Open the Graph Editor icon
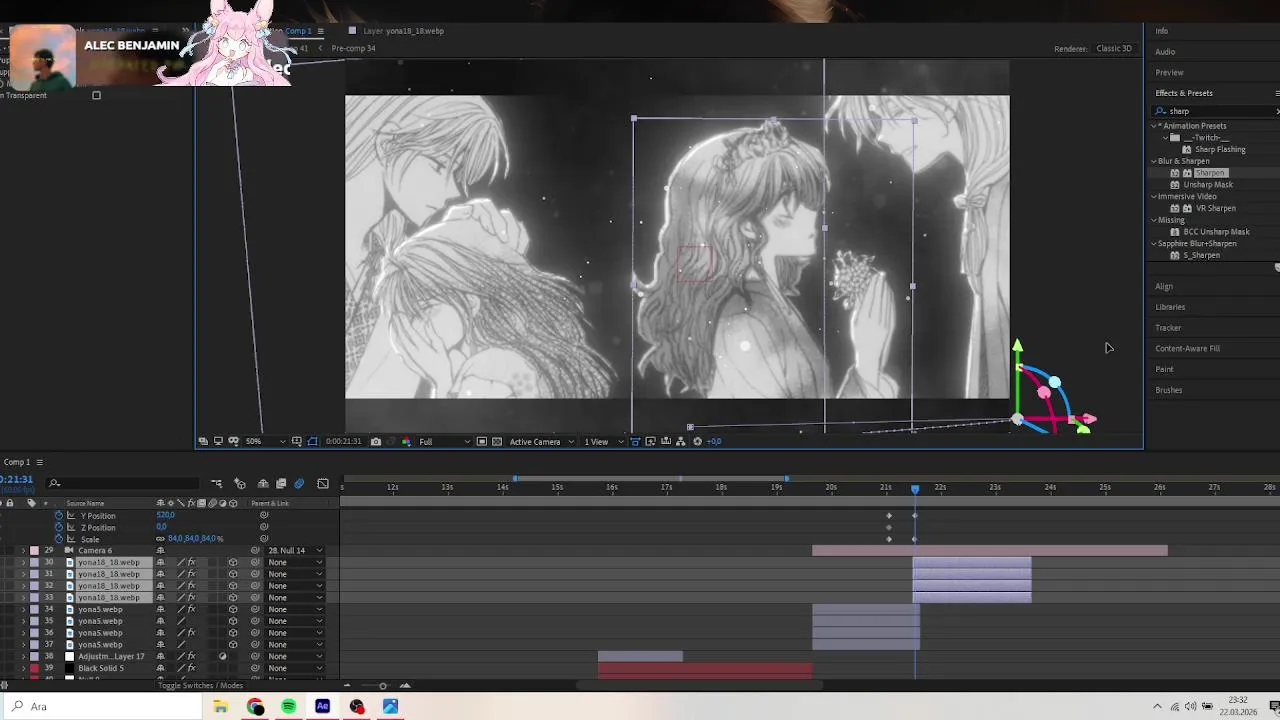The height and width of the screenshot is (720, 1280). tap(323, 484)
